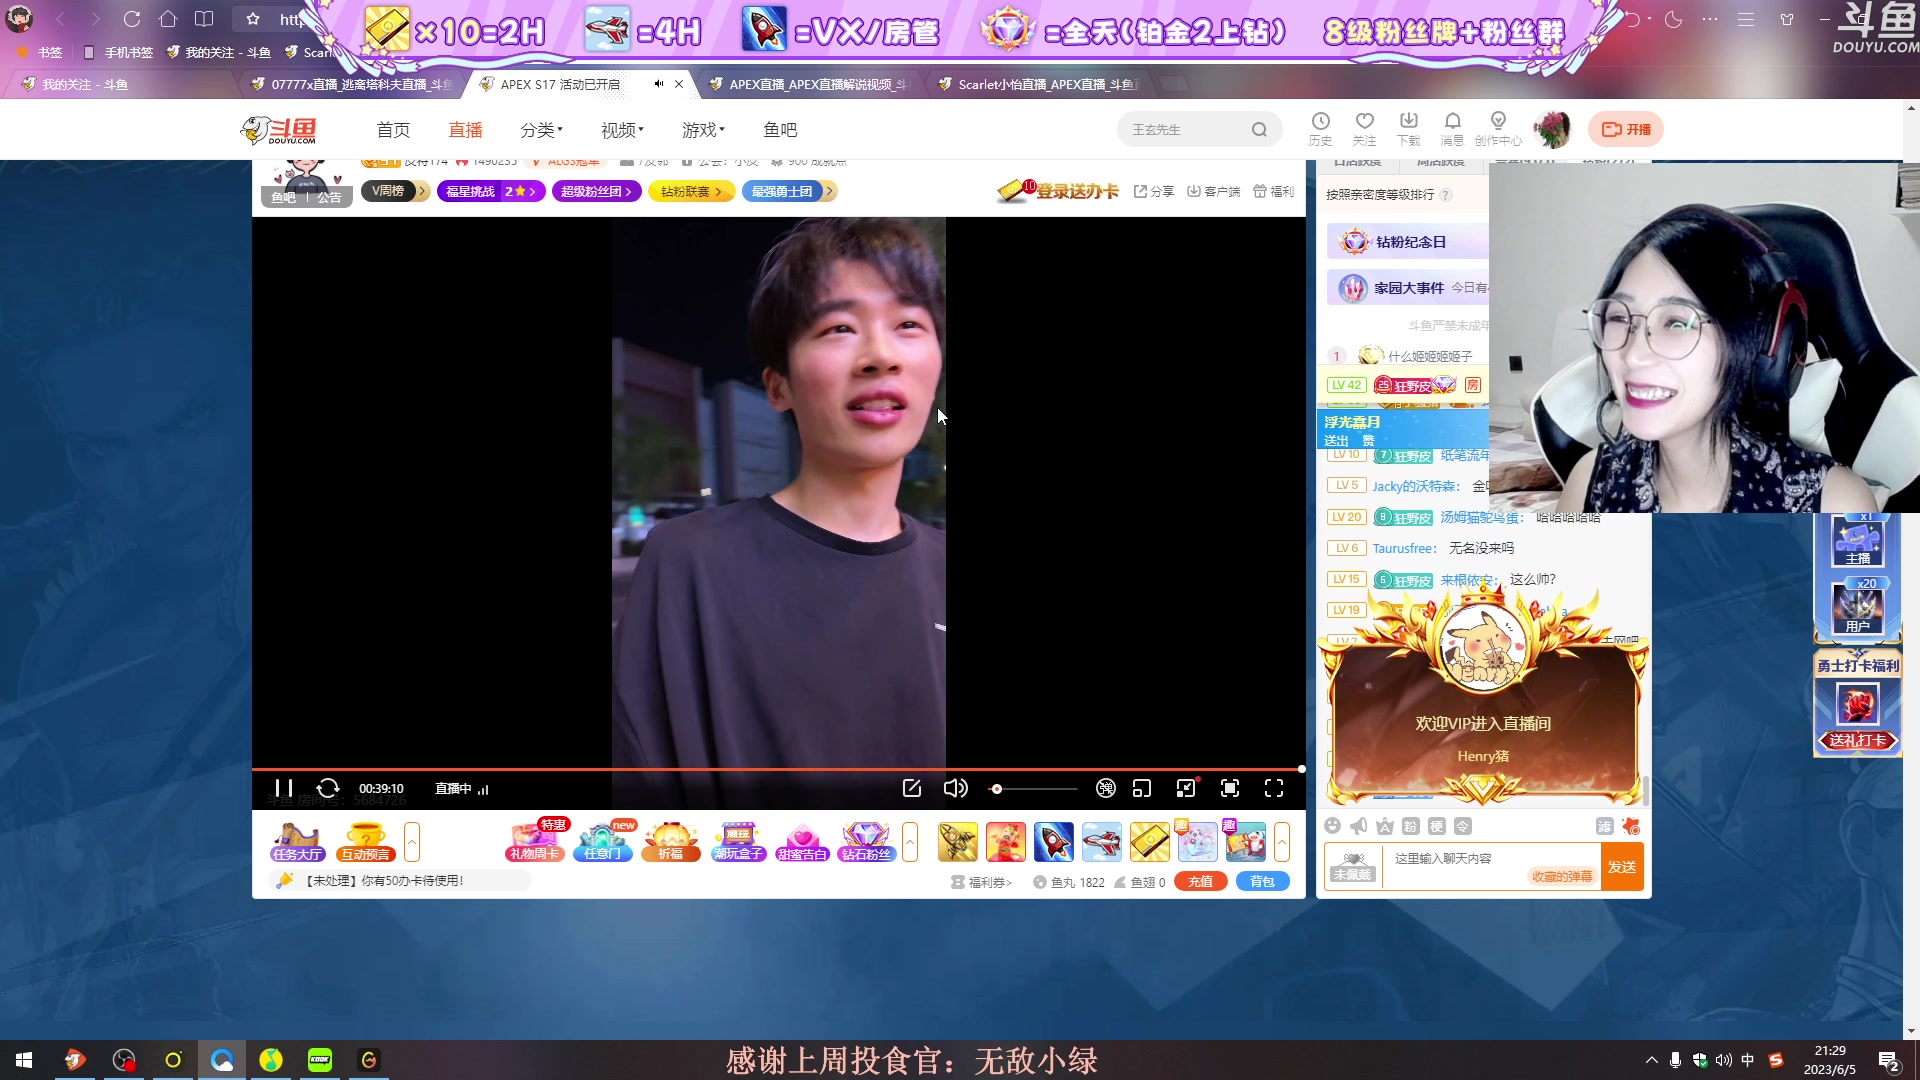Send the golden rocket gift
The image size is (1920, 1080).
click(x=957, y=842)
